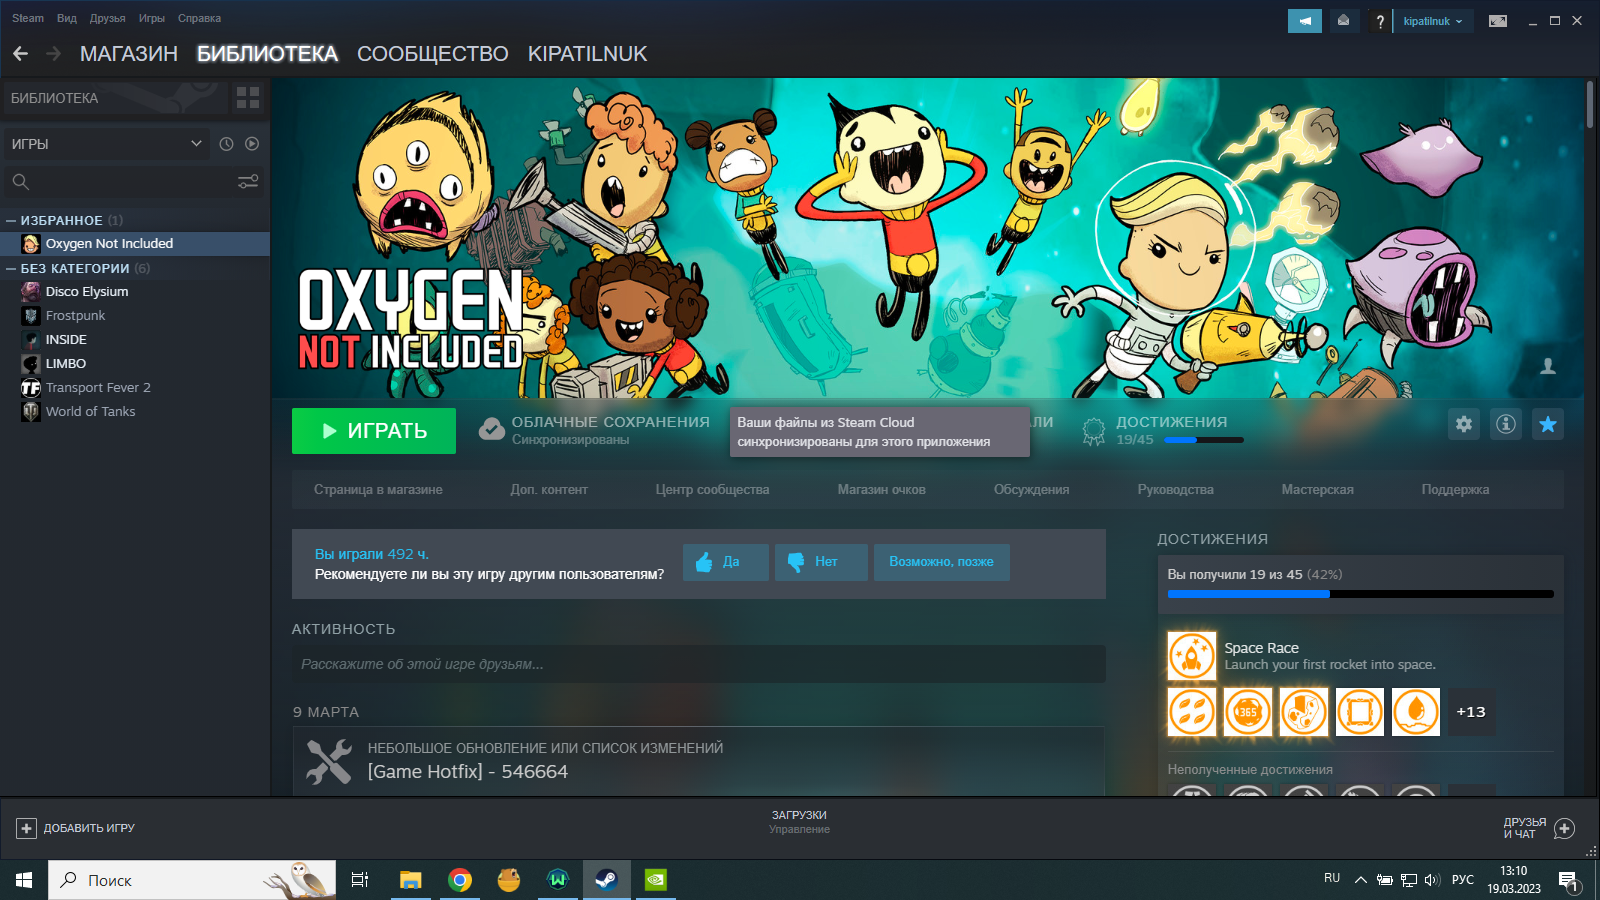Open the Вид menu
This screenshot has width=1600, height=900.
coord(67,18)
